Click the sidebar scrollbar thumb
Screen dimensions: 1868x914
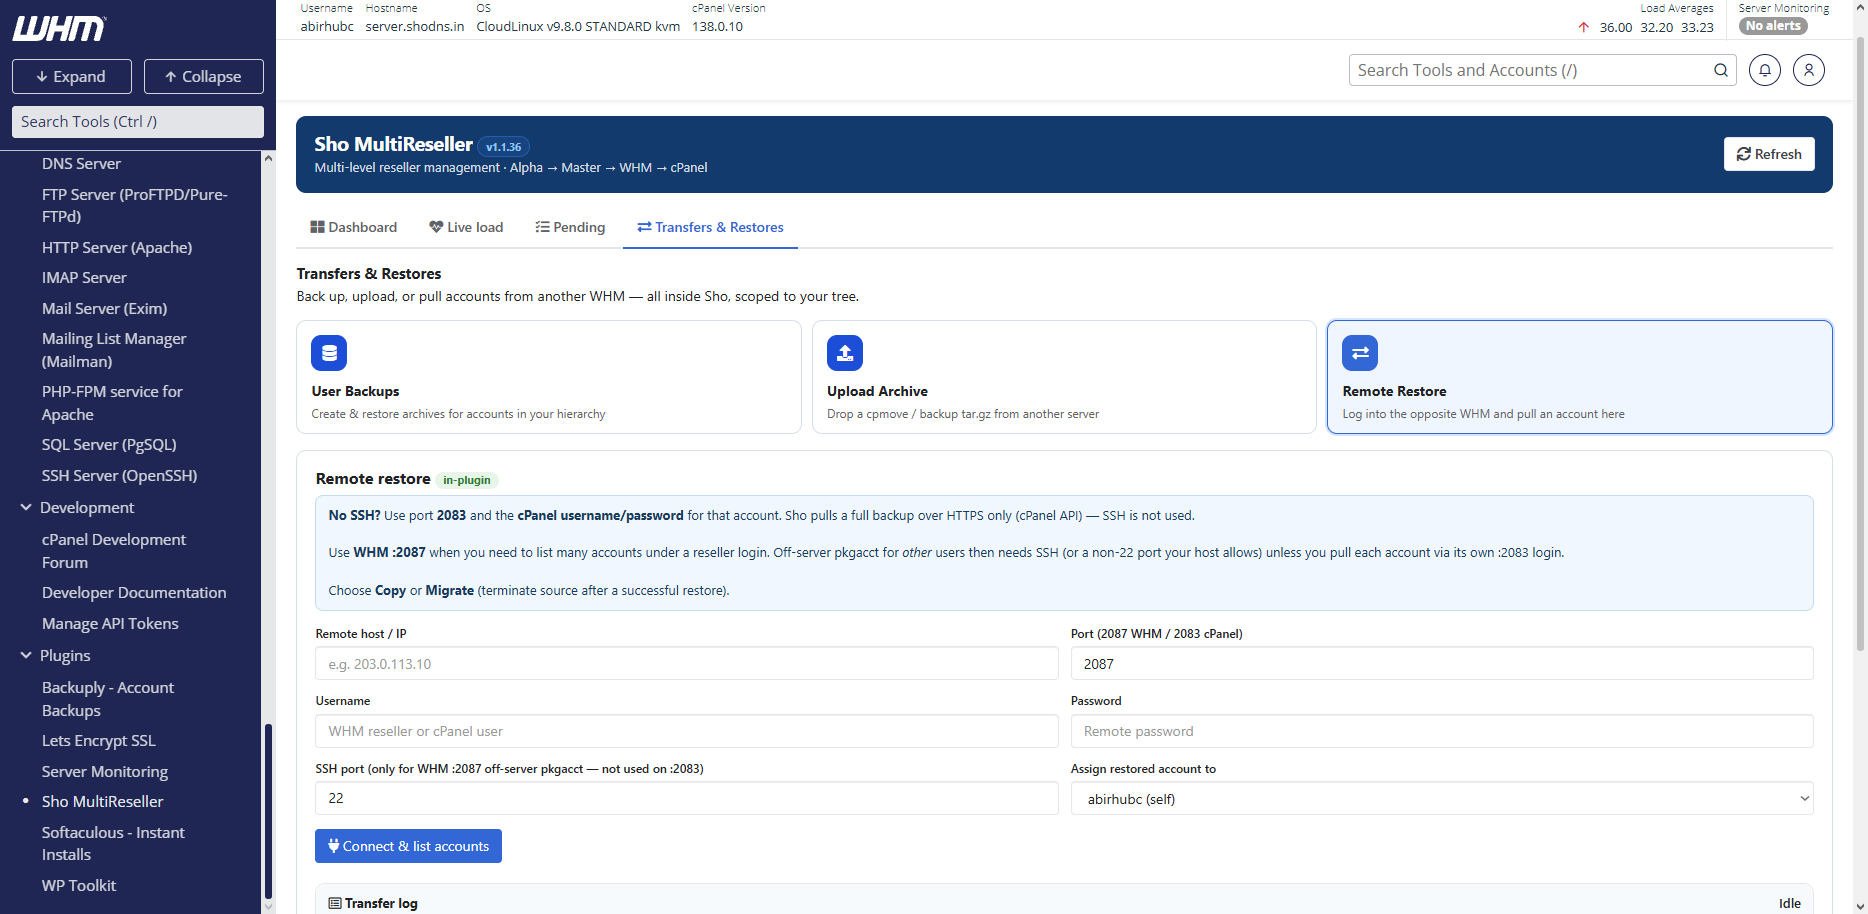(x=268, y=811)
